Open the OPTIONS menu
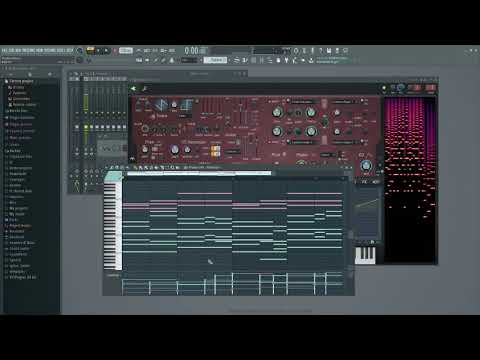Viewport: 480px width, 360px height. pyautogui.click(x=50, y=50)
